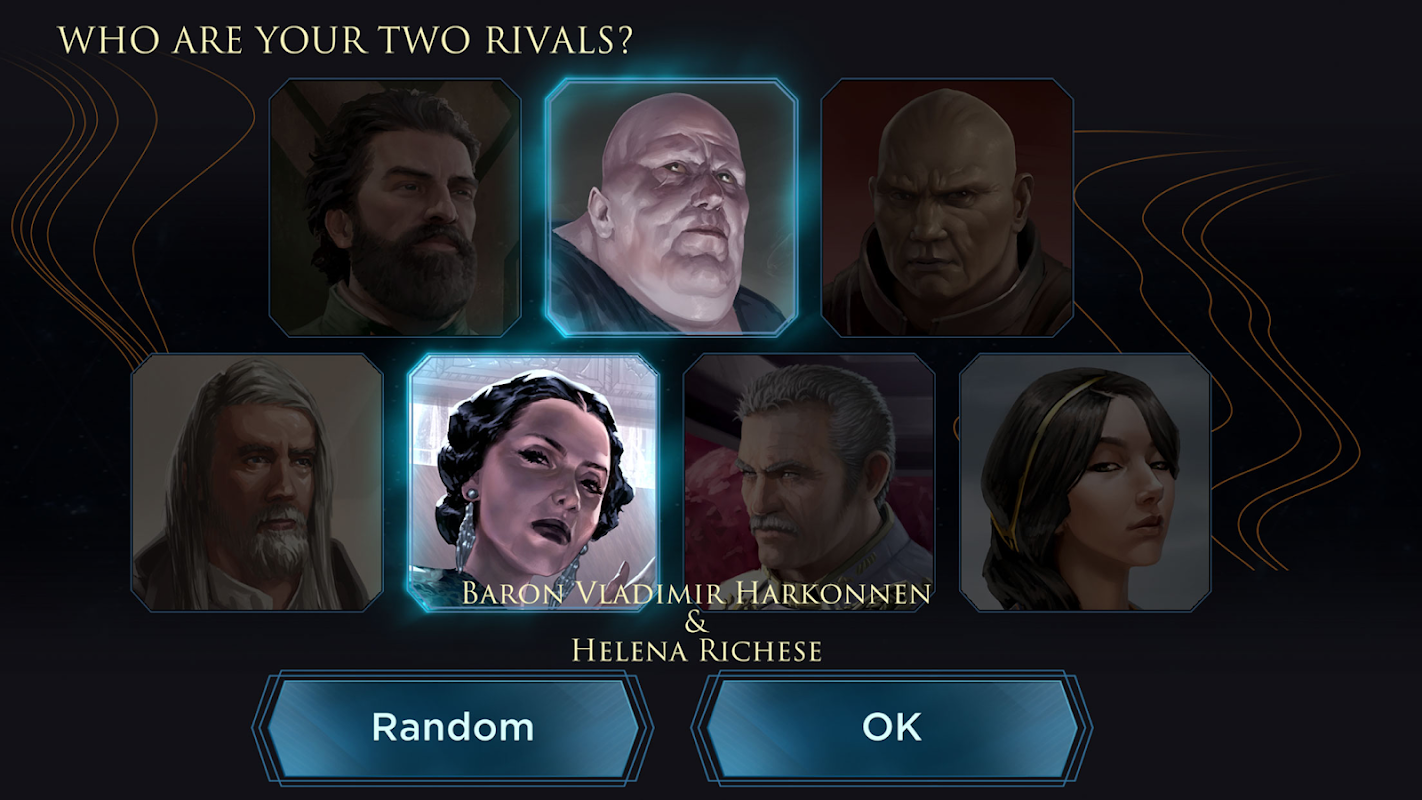
Task: Click the Random button
Action: pos(452,727)
